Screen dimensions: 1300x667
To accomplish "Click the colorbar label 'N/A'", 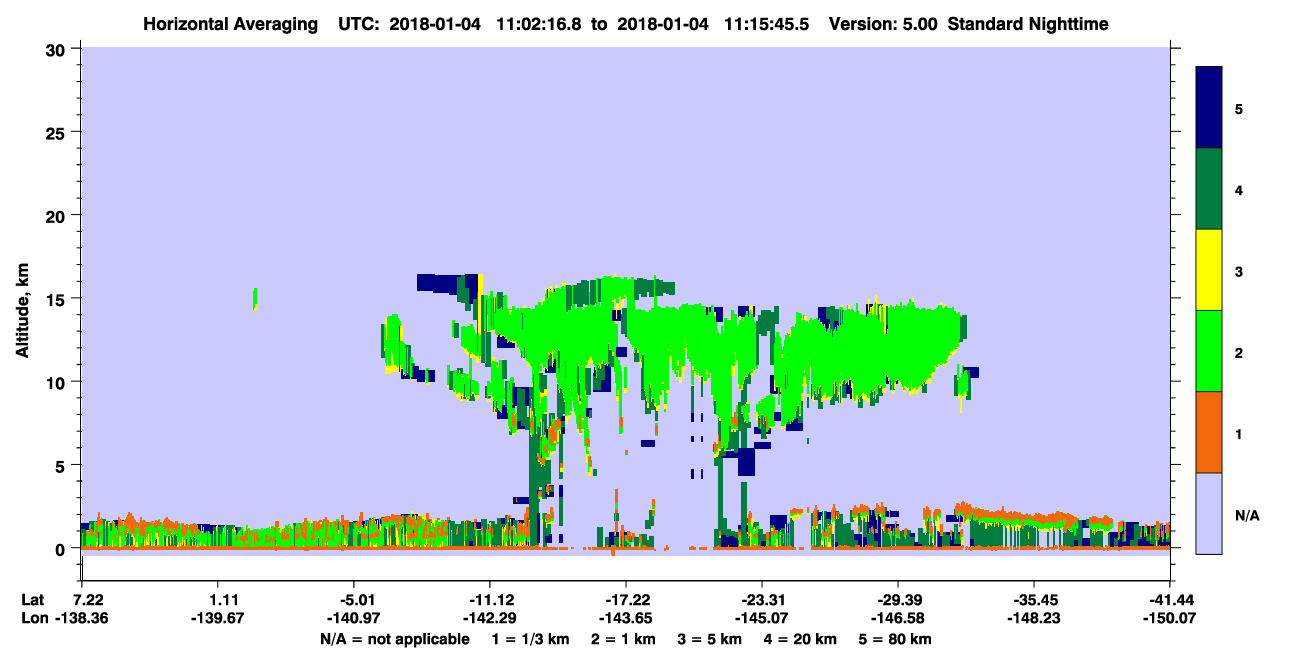I will point(1246,515).
